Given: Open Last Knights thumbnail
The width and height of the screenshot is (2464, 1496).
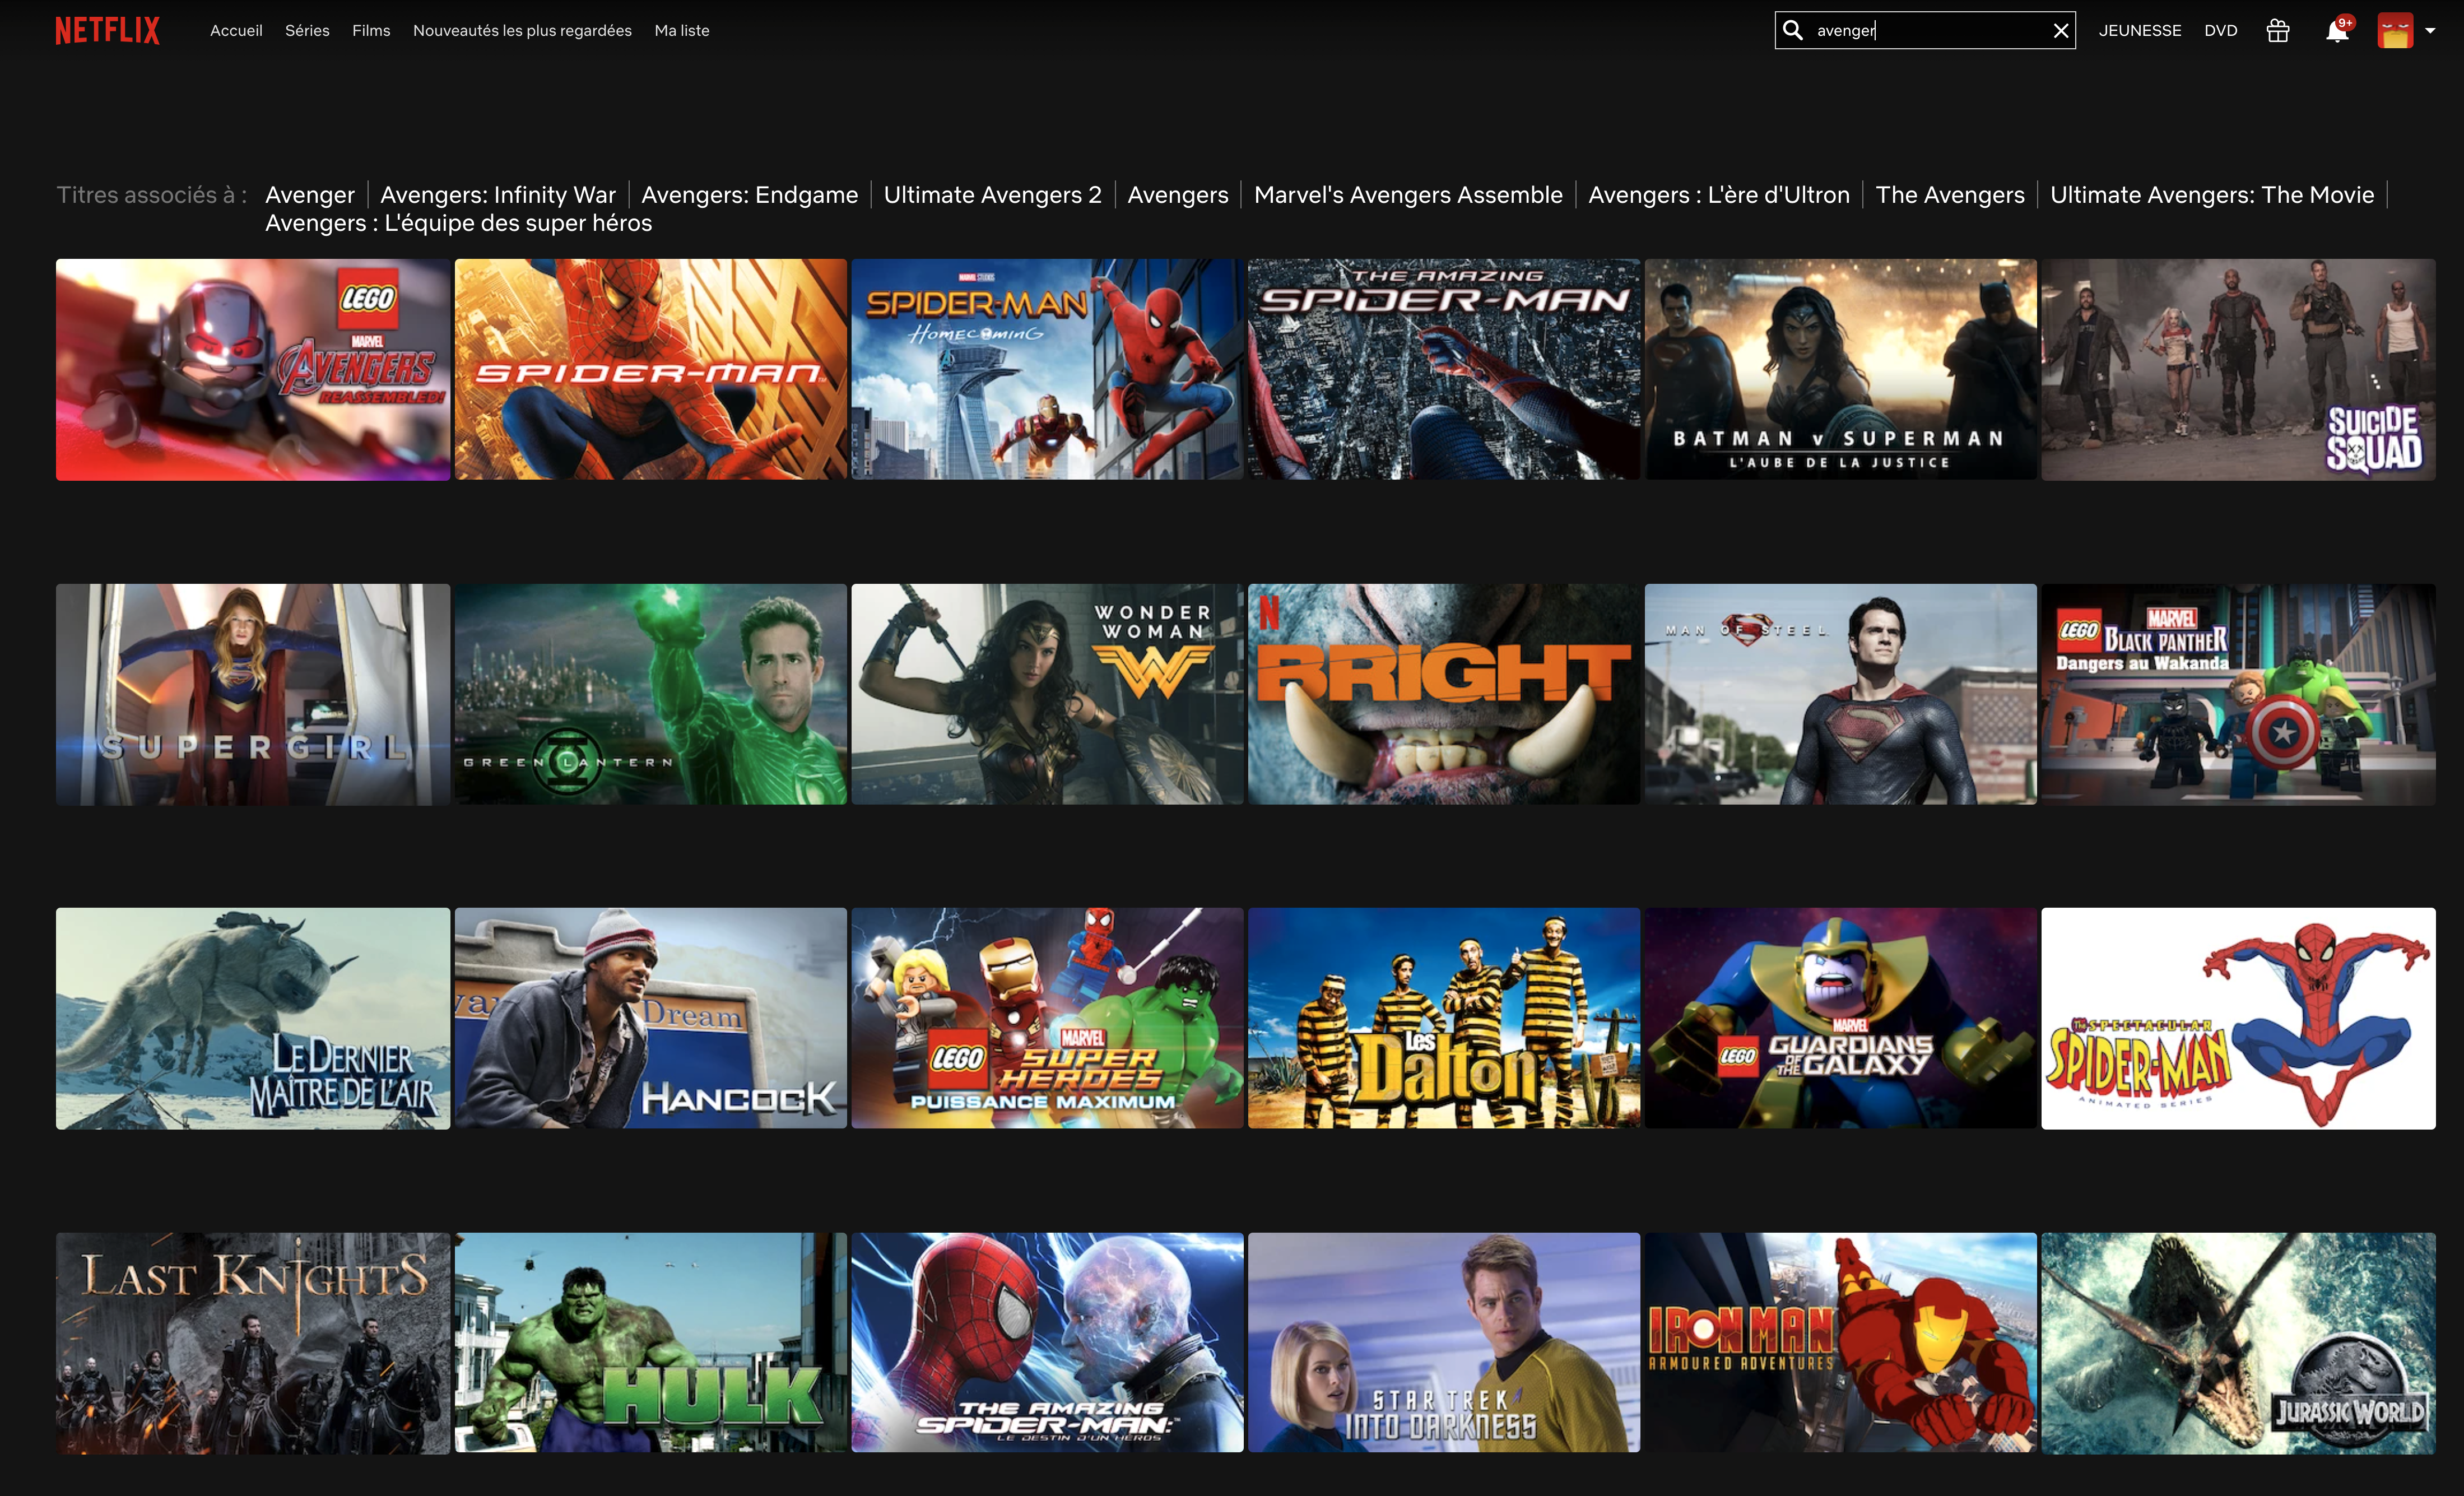Looking at the screenshot, I should pos(253,1343).
